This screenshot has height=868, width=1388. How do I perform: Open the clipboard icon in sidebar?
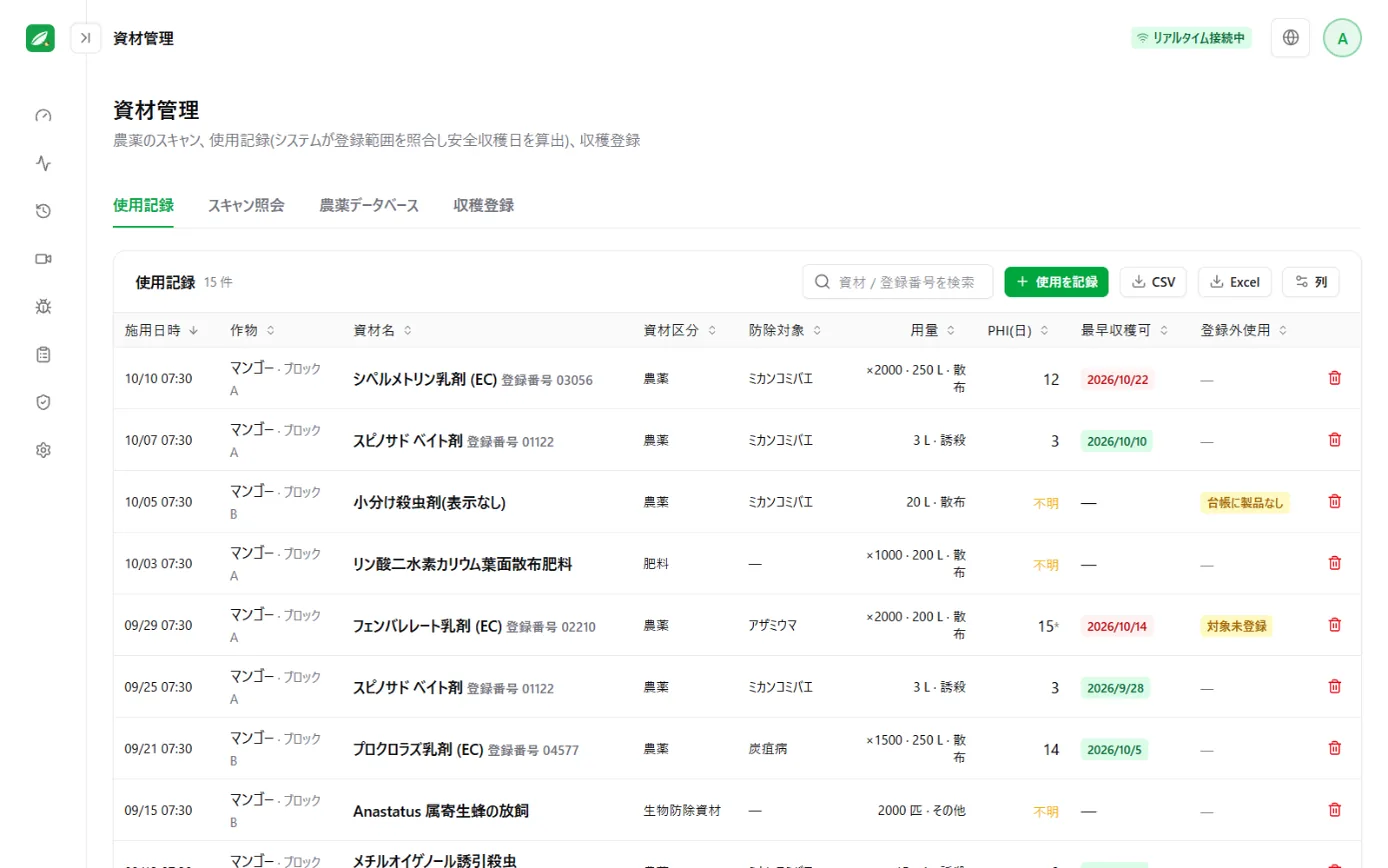[x=43, y=354]
